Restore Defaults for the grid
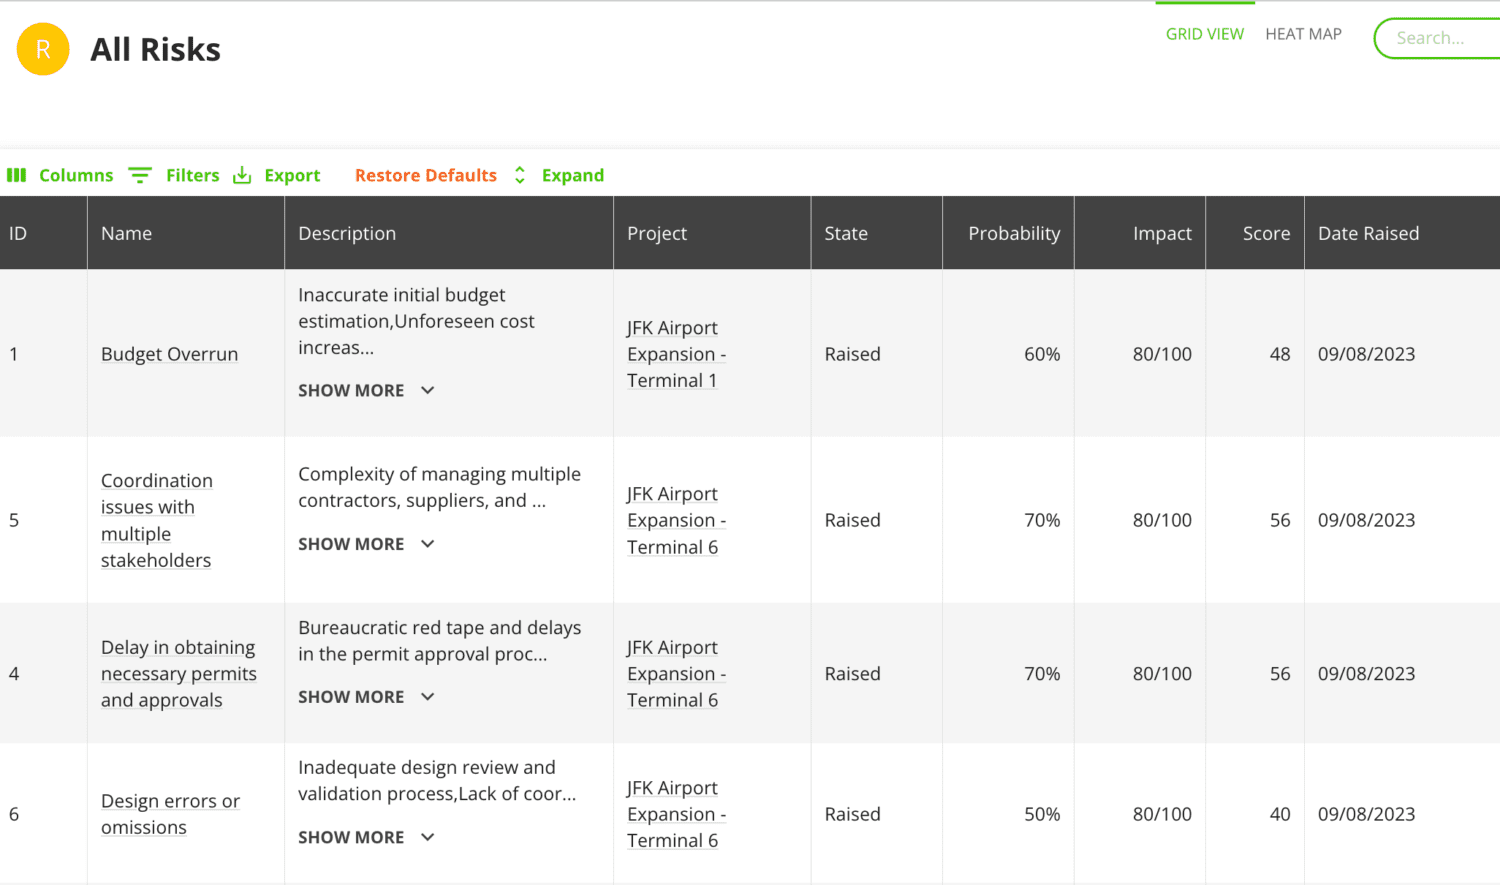1500x885 pixels. [x=426, y=175]
